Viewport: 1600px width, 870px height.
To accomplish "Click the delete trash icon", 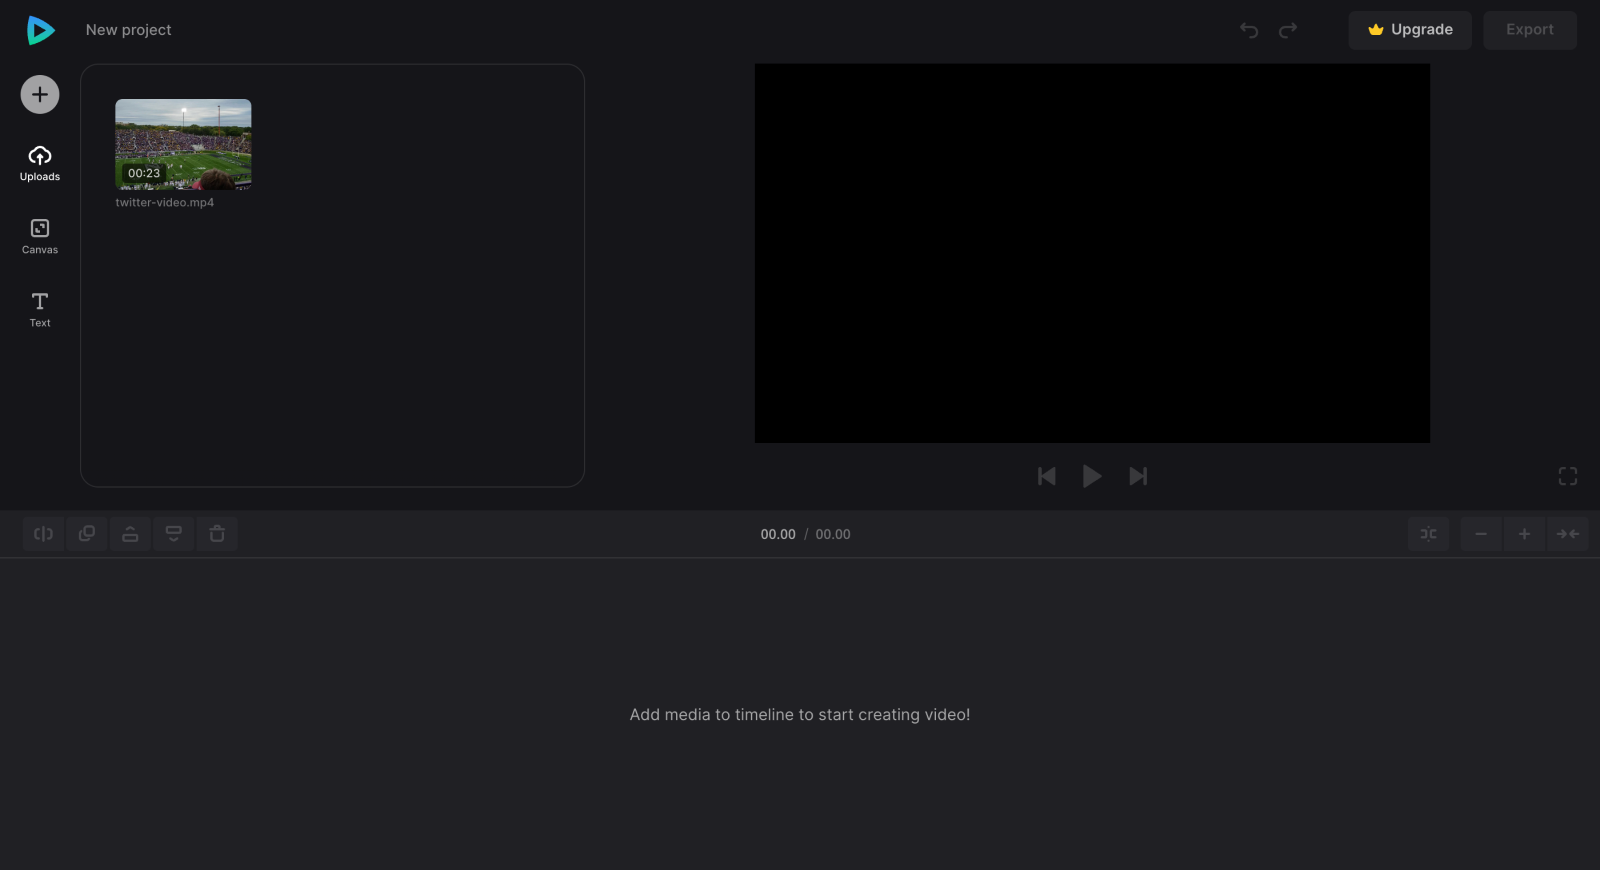I will 217,534.
